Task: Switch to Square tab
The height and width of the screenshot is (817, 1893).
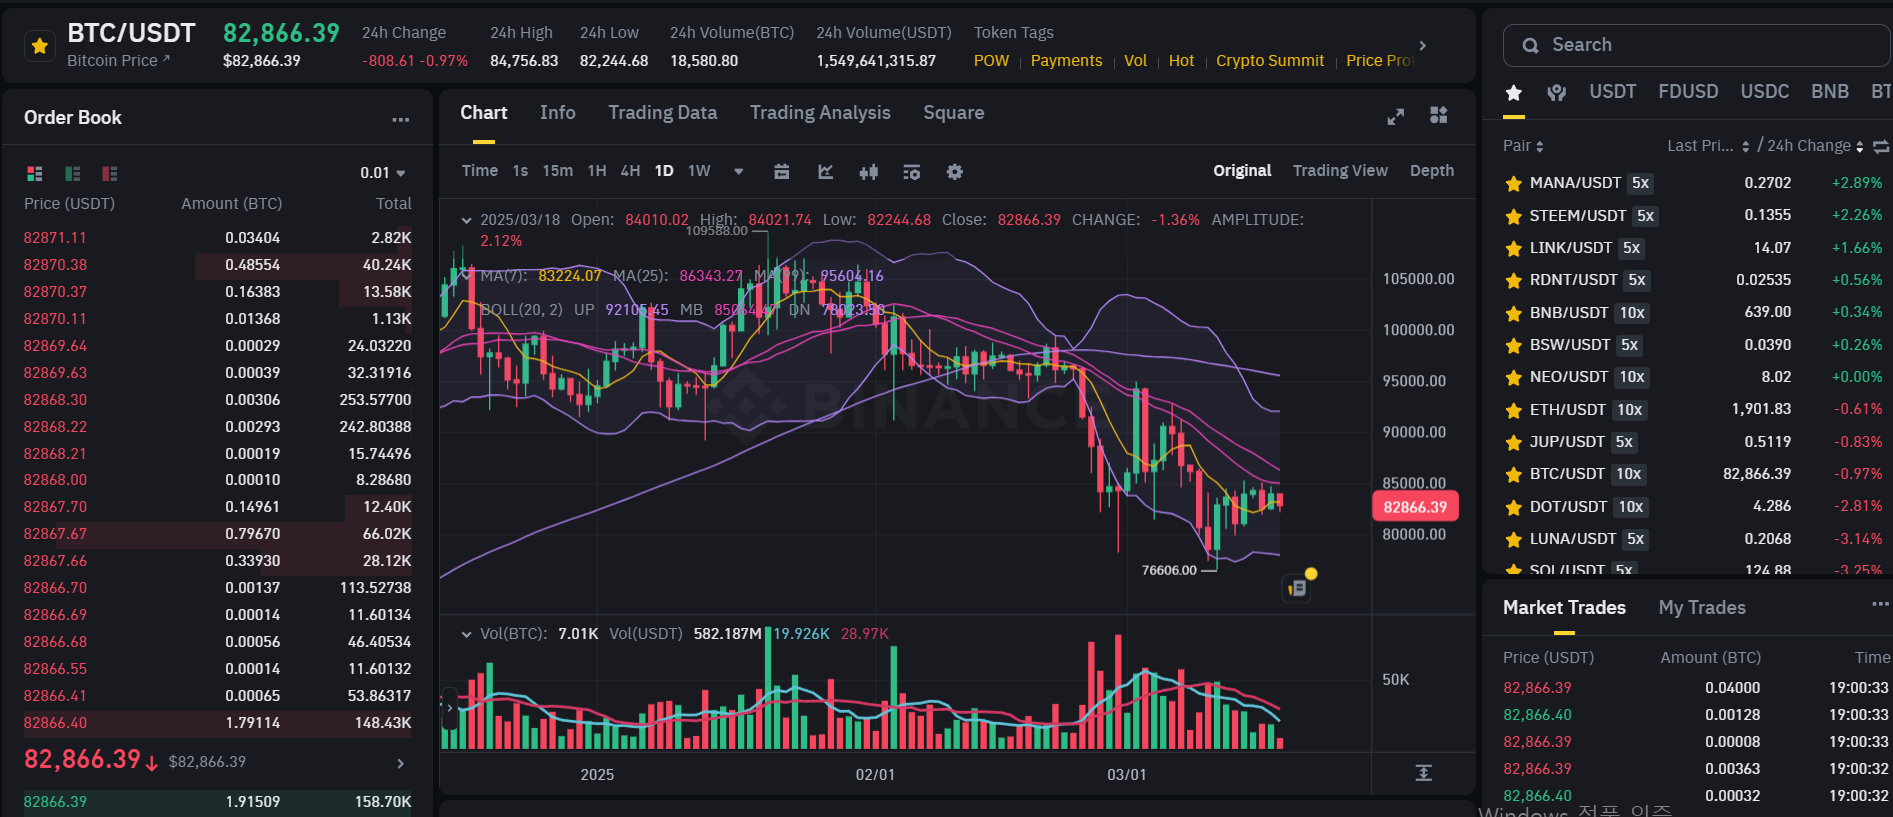Action: (954, 113)
